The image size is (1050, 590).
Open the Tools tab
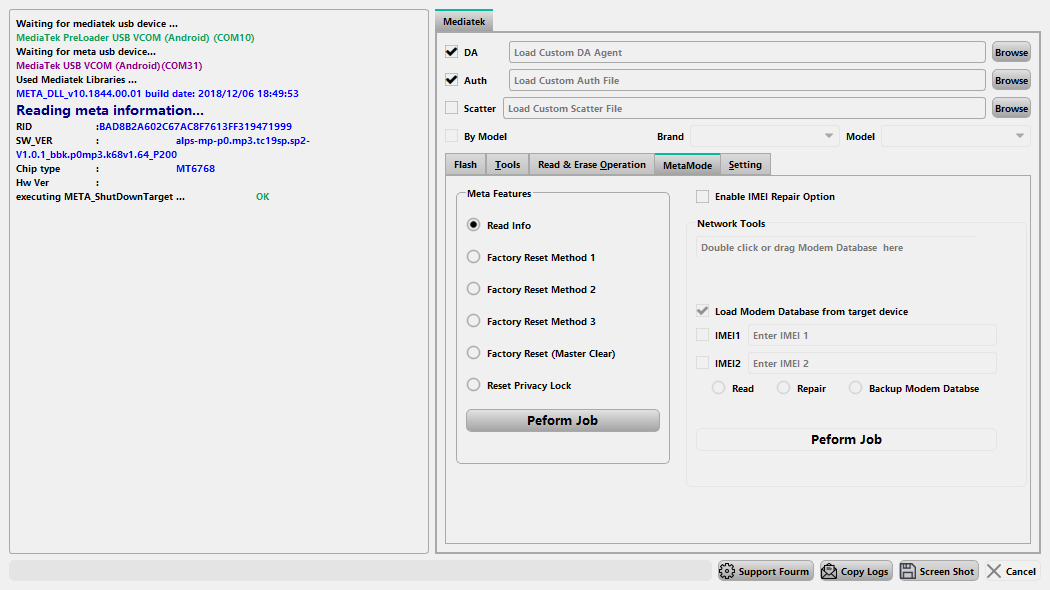[508, 165]
